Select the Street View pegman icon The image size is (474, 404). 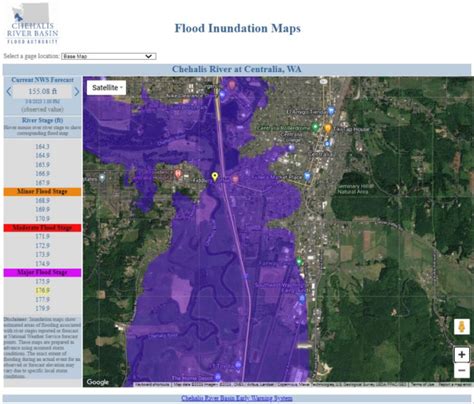pyautogui.click(x=462, y=327)
